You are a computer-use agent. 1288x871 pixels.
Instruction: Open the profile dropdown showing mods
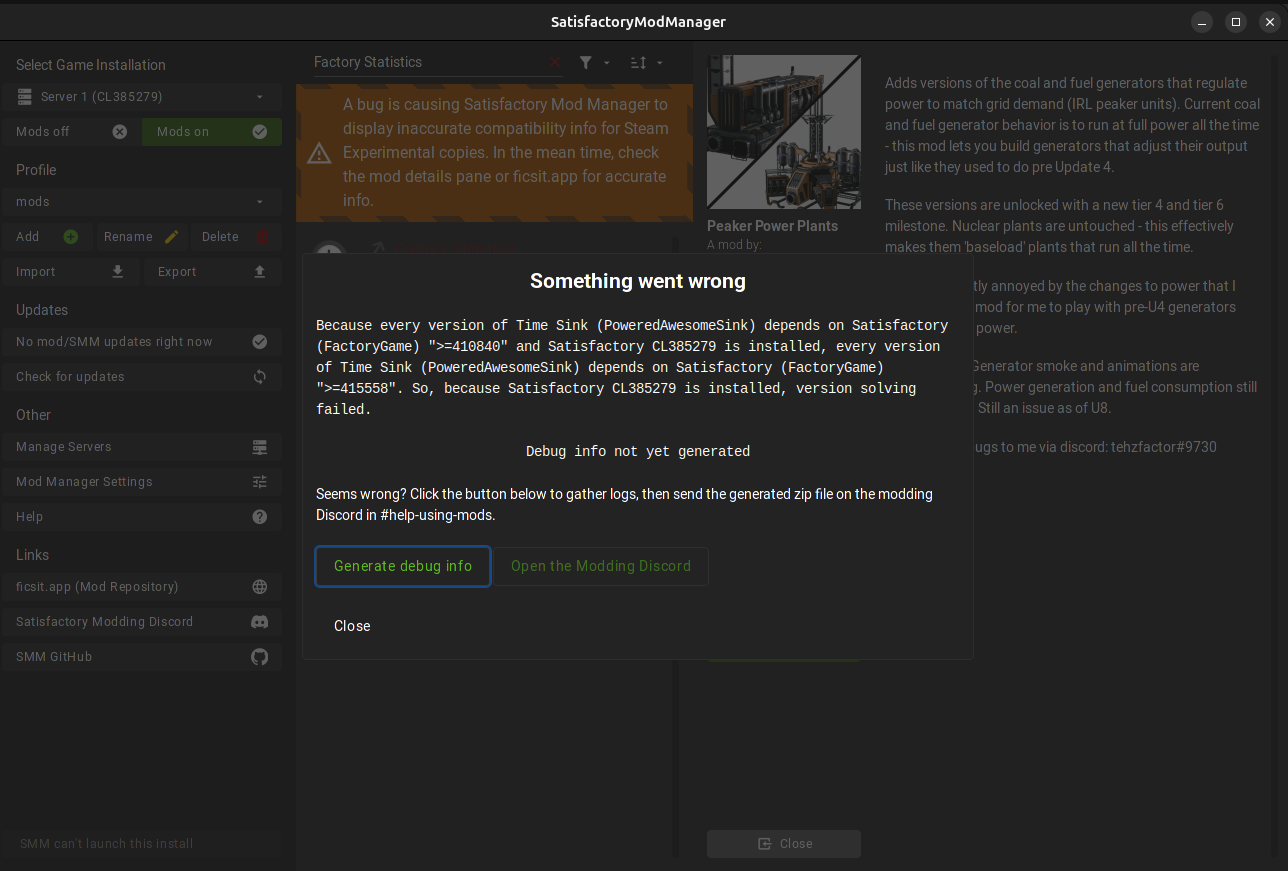142,202
